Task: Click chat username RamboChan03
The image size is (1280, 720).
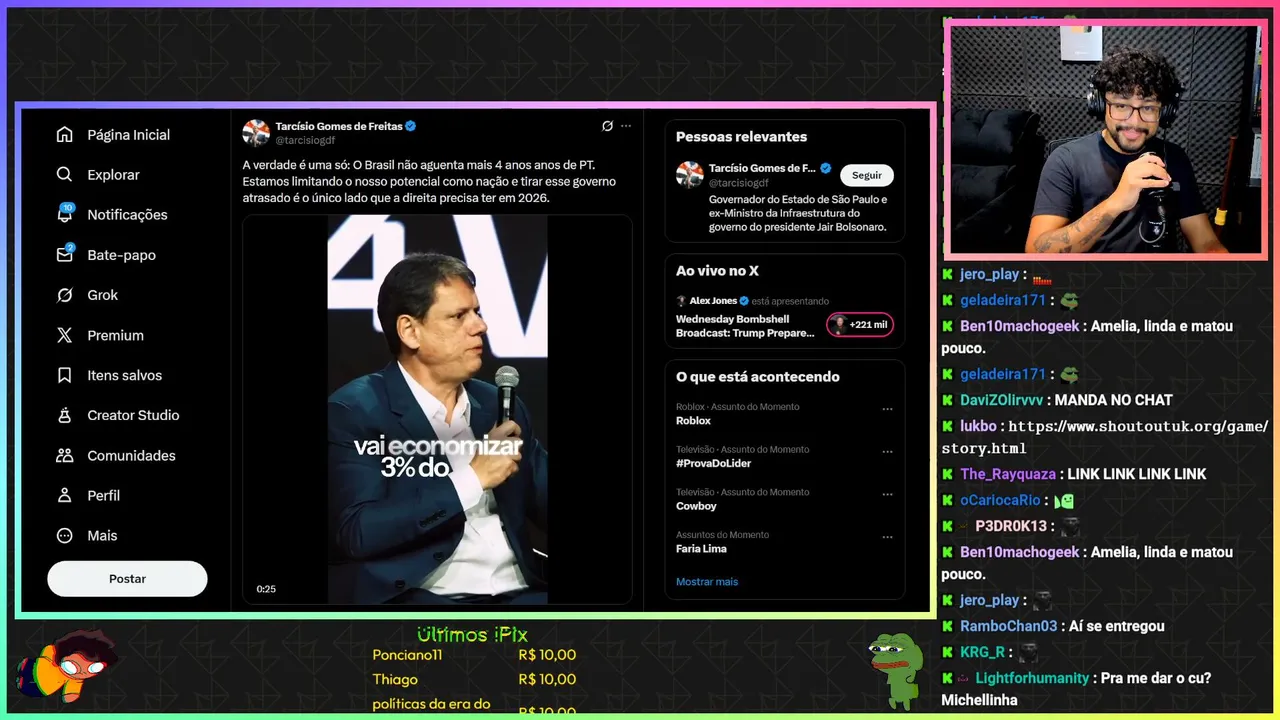Action: [x=1008, y=626]
